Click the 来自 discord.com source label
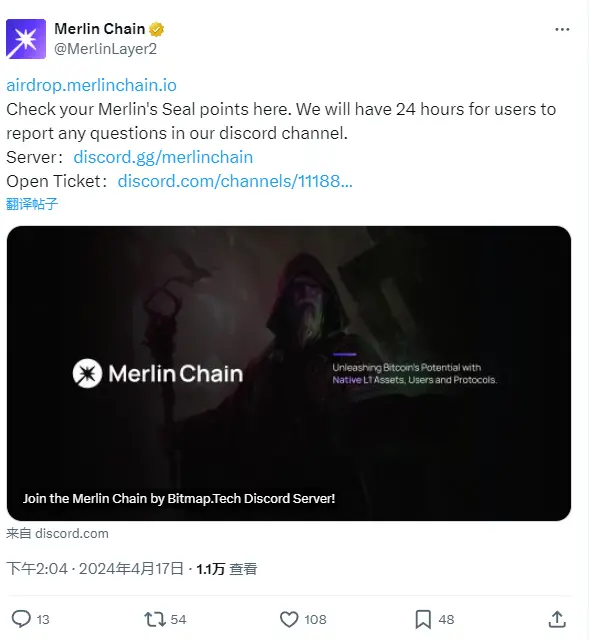589x640 pixels. click(x=57, y=533)
